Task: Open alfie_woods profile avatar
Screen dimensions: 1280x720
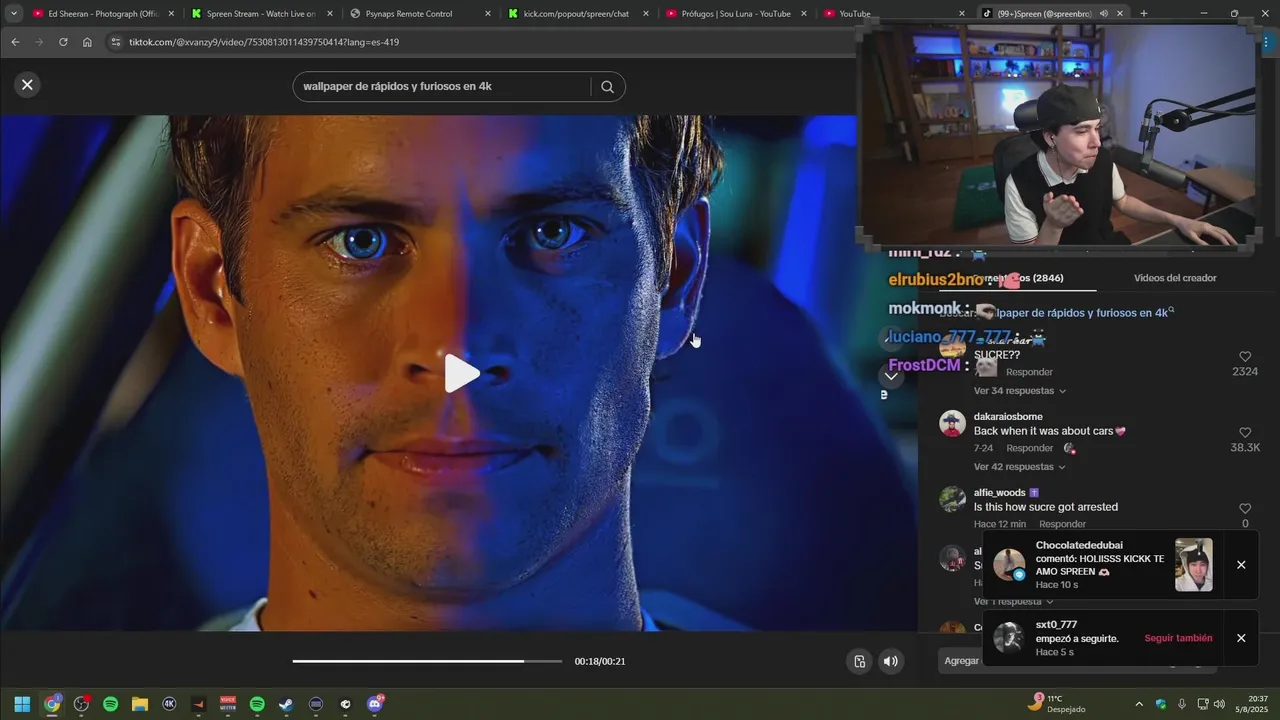Action: coord(952,499)
